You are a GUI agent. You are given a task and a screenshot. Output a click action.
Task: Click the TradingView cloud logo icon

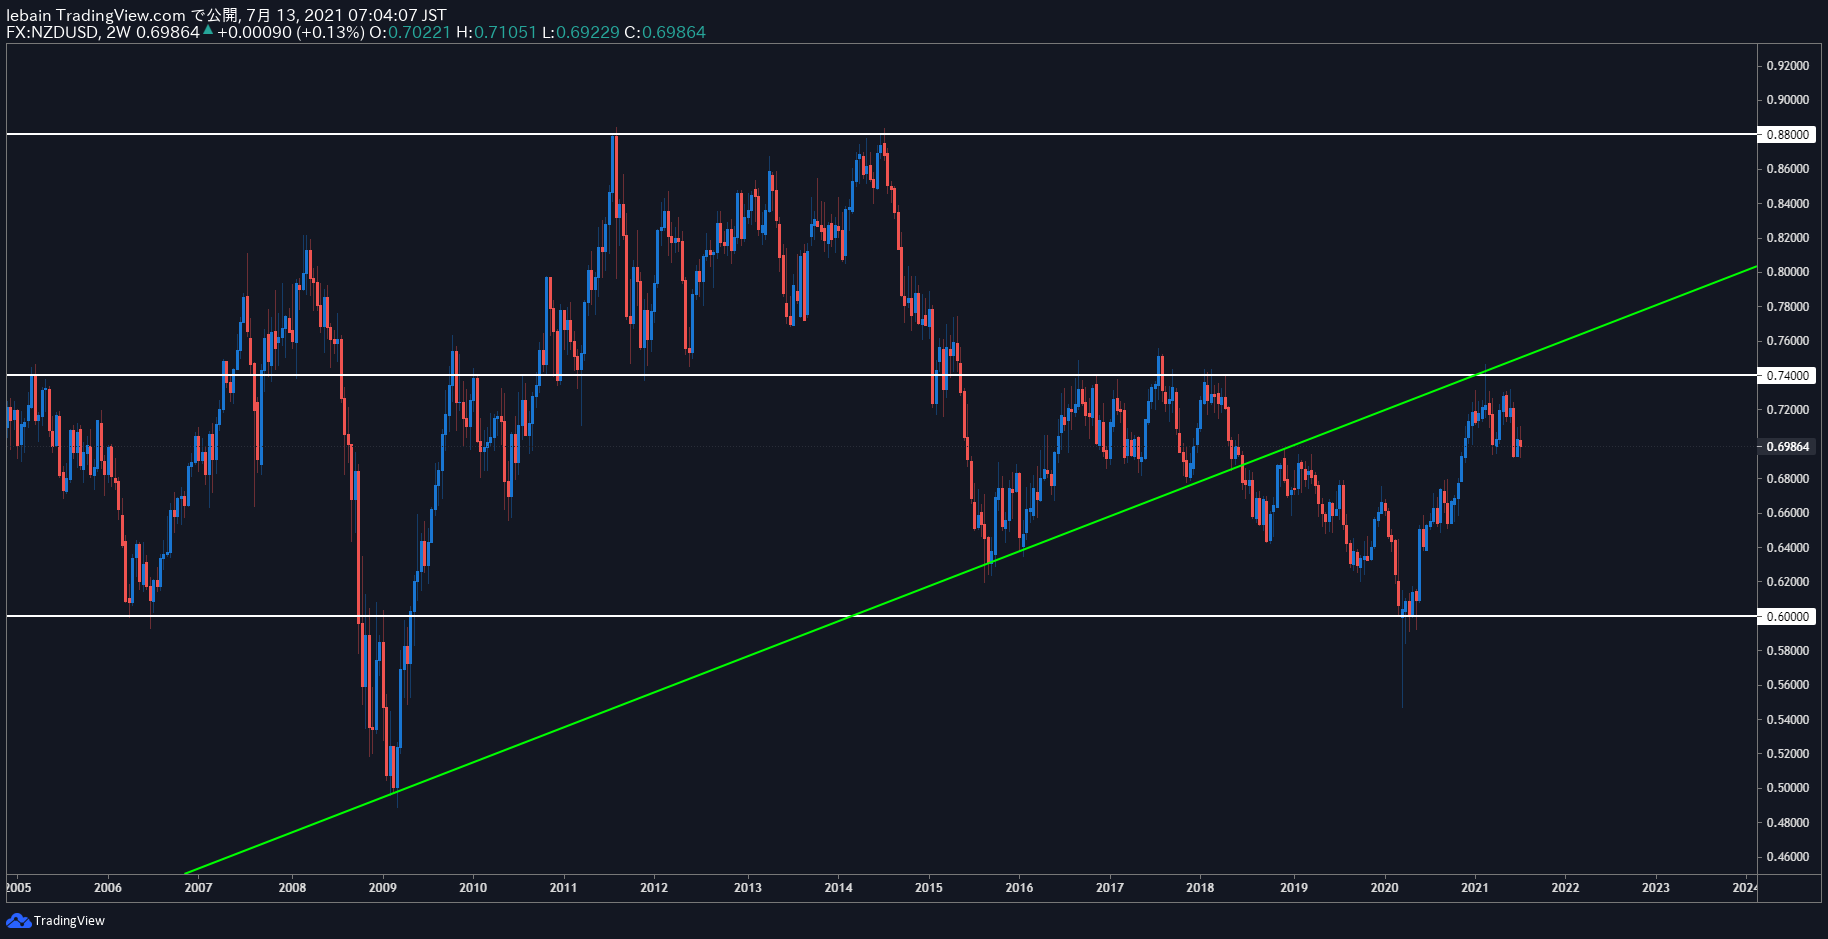tap(18, 920)
